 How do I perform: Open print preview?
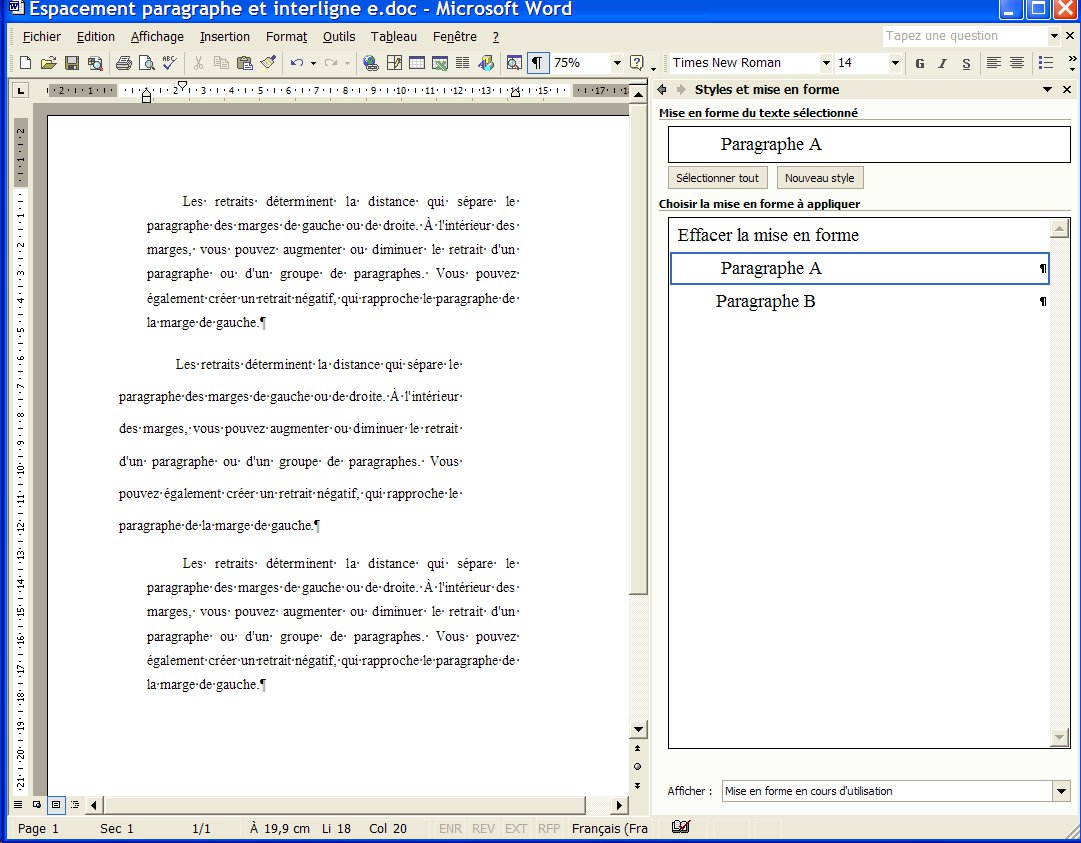click(146, 63)
